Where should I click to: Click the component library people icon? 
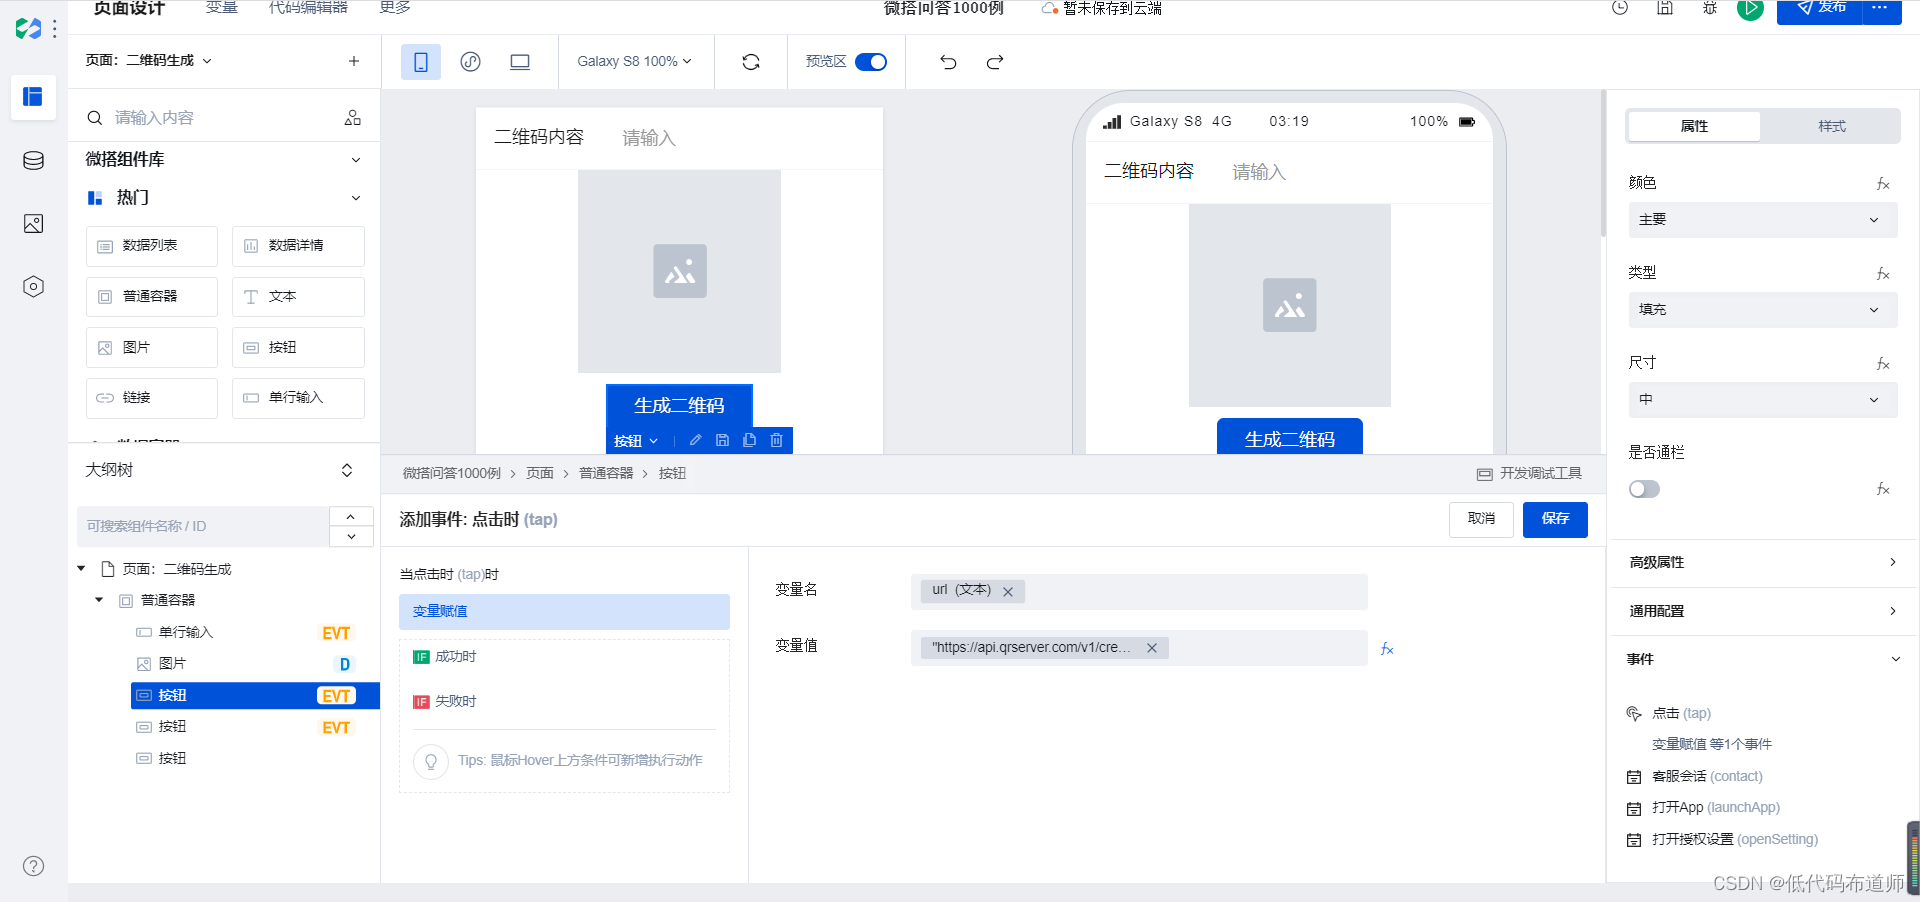coord(353,118)
